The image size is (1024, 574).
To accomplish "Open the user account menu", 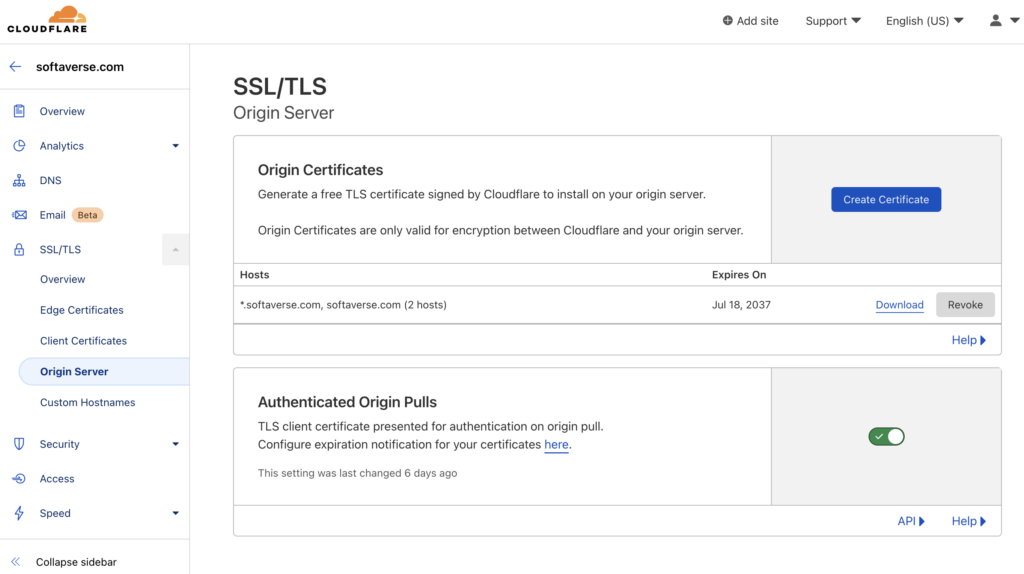I will 1004,21.
